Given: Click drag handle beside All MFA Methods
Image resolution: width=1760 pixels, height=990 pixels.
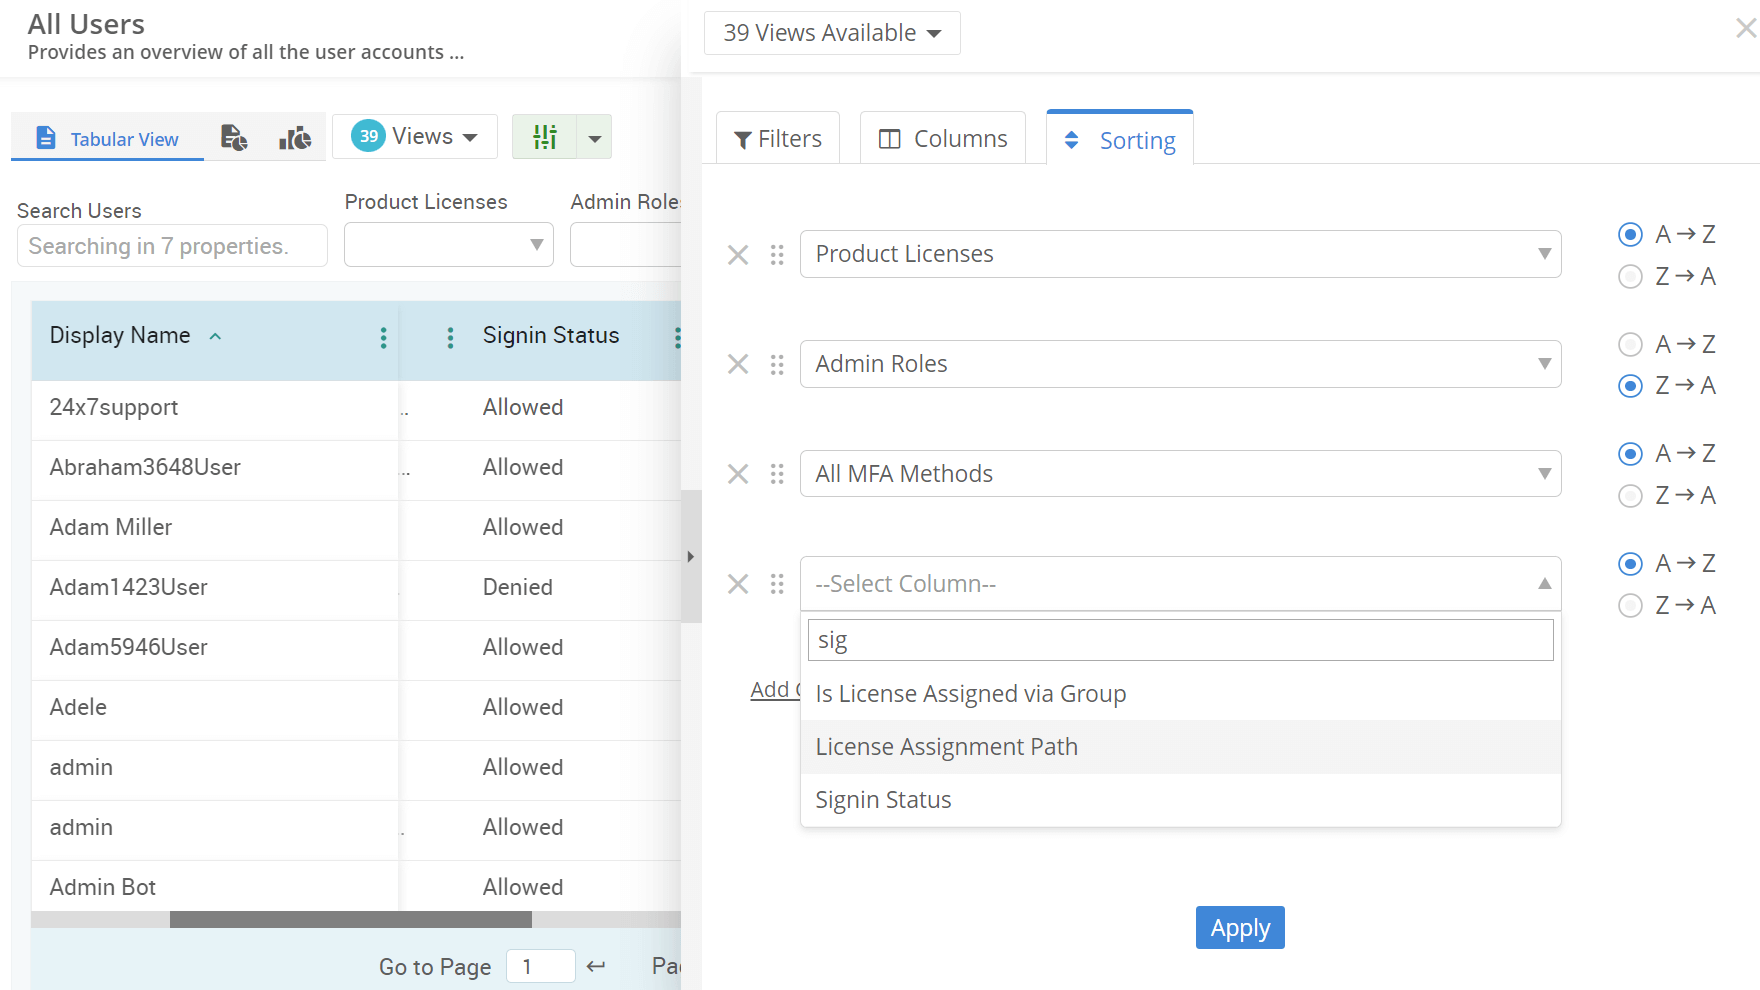Looking at the screenshot, I should pos(777,474).
